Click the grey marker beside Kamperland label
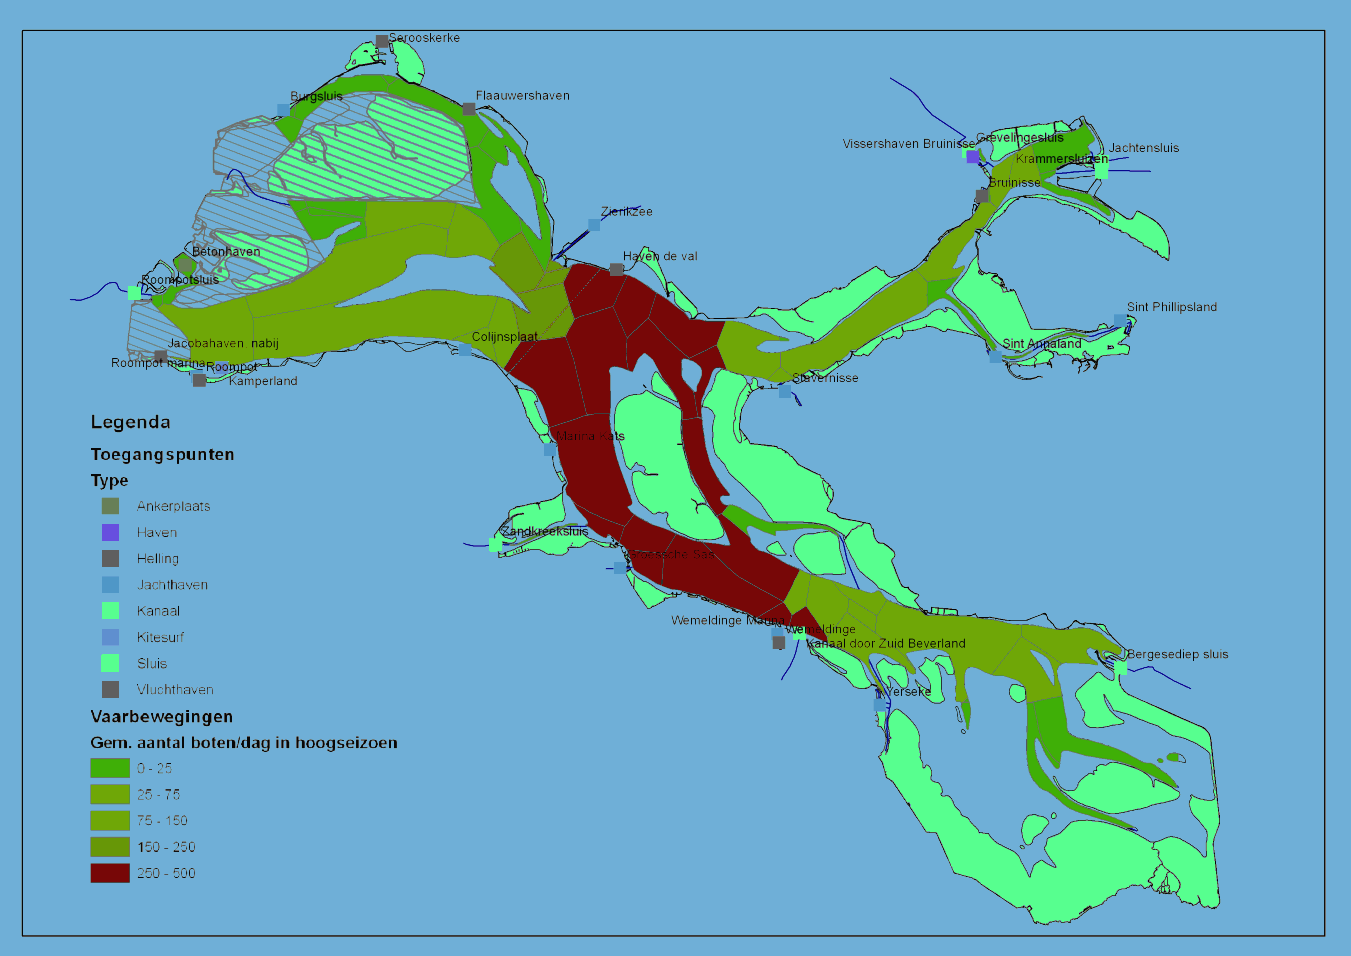The width and height of the screenshot is (1351, 956). pos(199,380)
